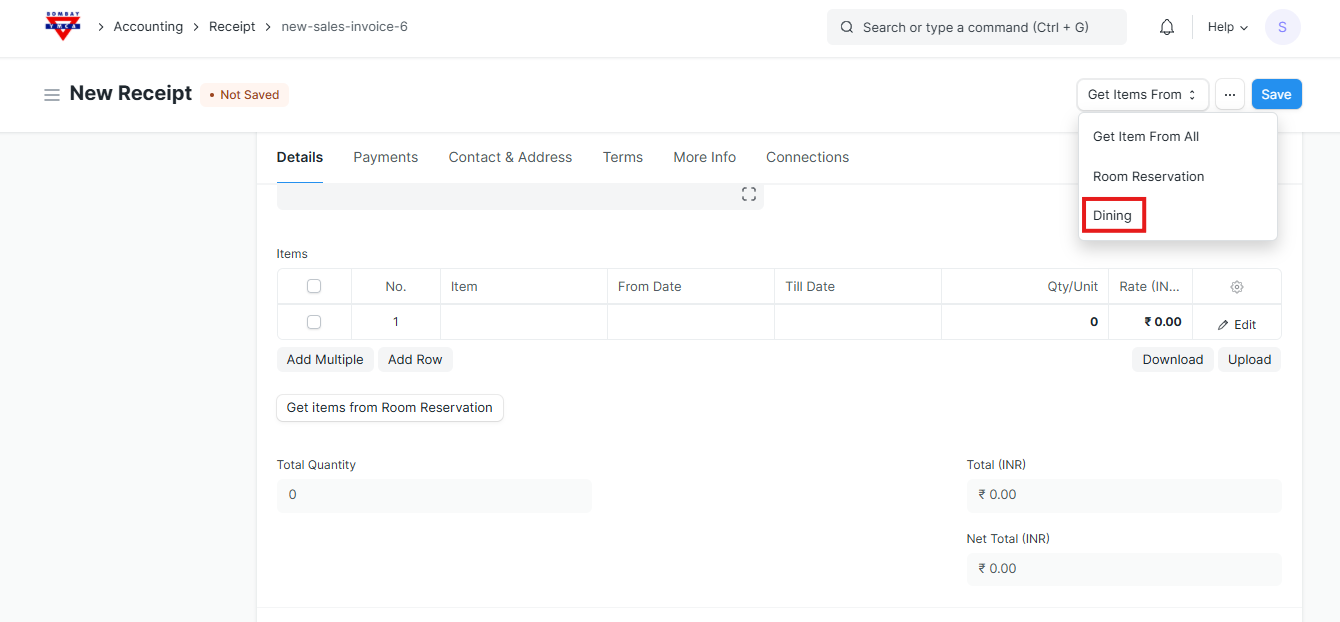This screenshot has width=1340, height=622.
Task: Open the Contact & Address tab
Action: click(510, 157)
